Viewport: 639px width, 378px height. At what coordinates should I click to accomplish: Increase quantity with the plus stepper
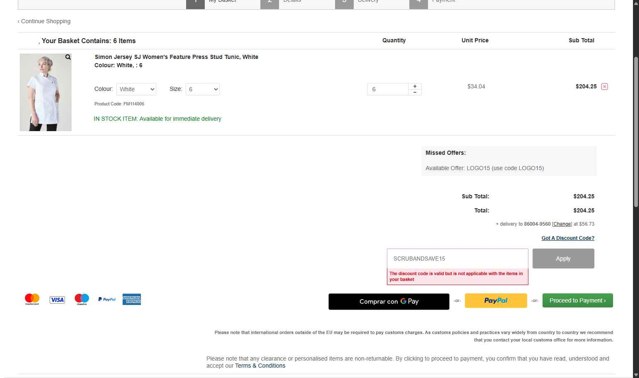(415, 86)
